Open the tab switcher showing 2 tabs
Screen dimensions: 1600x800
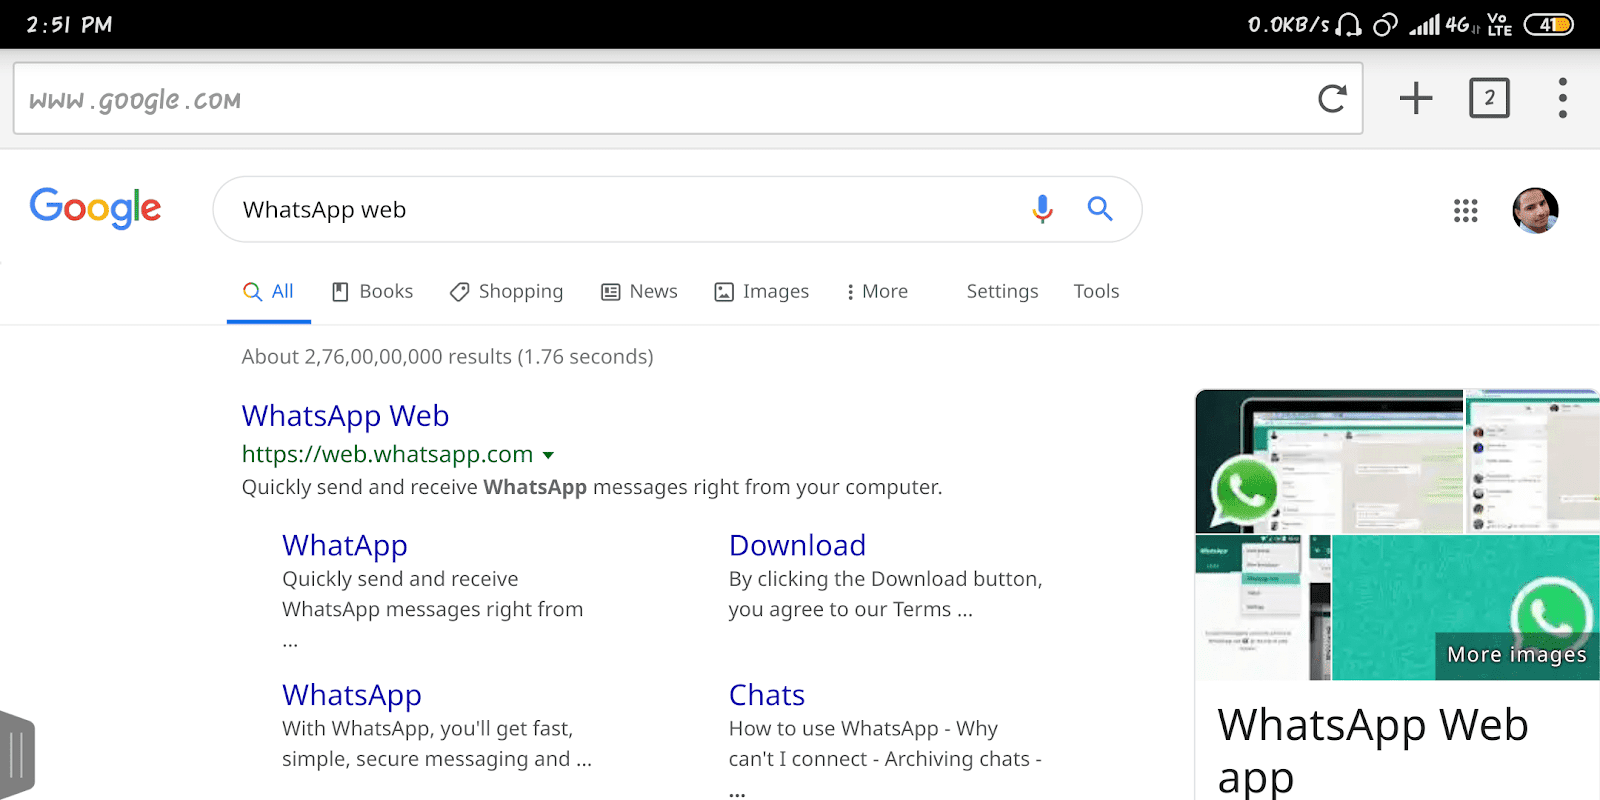[1489, 98]
